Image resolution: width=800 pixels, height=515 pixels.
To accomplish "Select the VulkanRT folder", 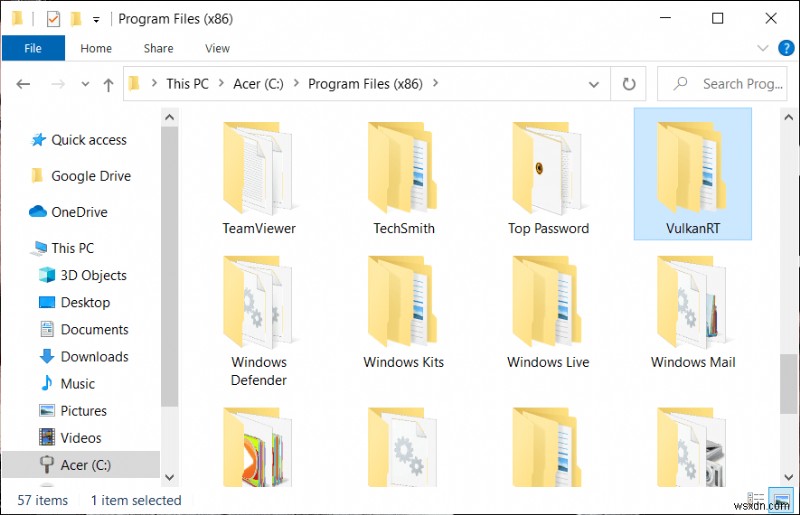I will pyautogui.click(x=692, y=174).
